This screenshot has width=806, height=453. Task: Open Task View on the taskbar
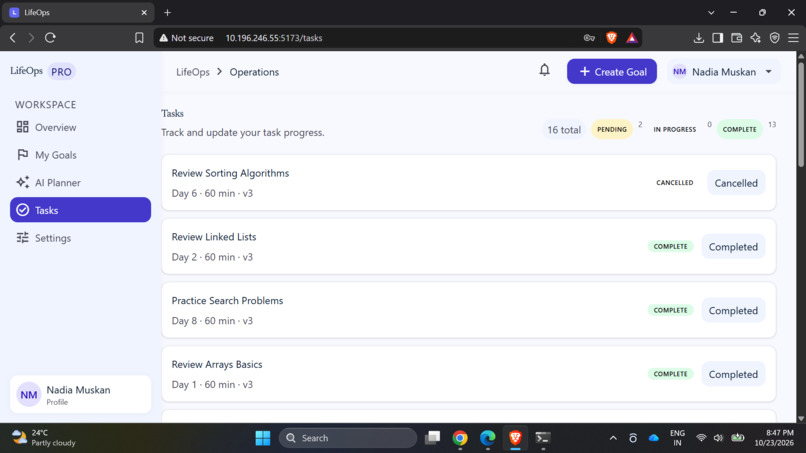(432, 438)
